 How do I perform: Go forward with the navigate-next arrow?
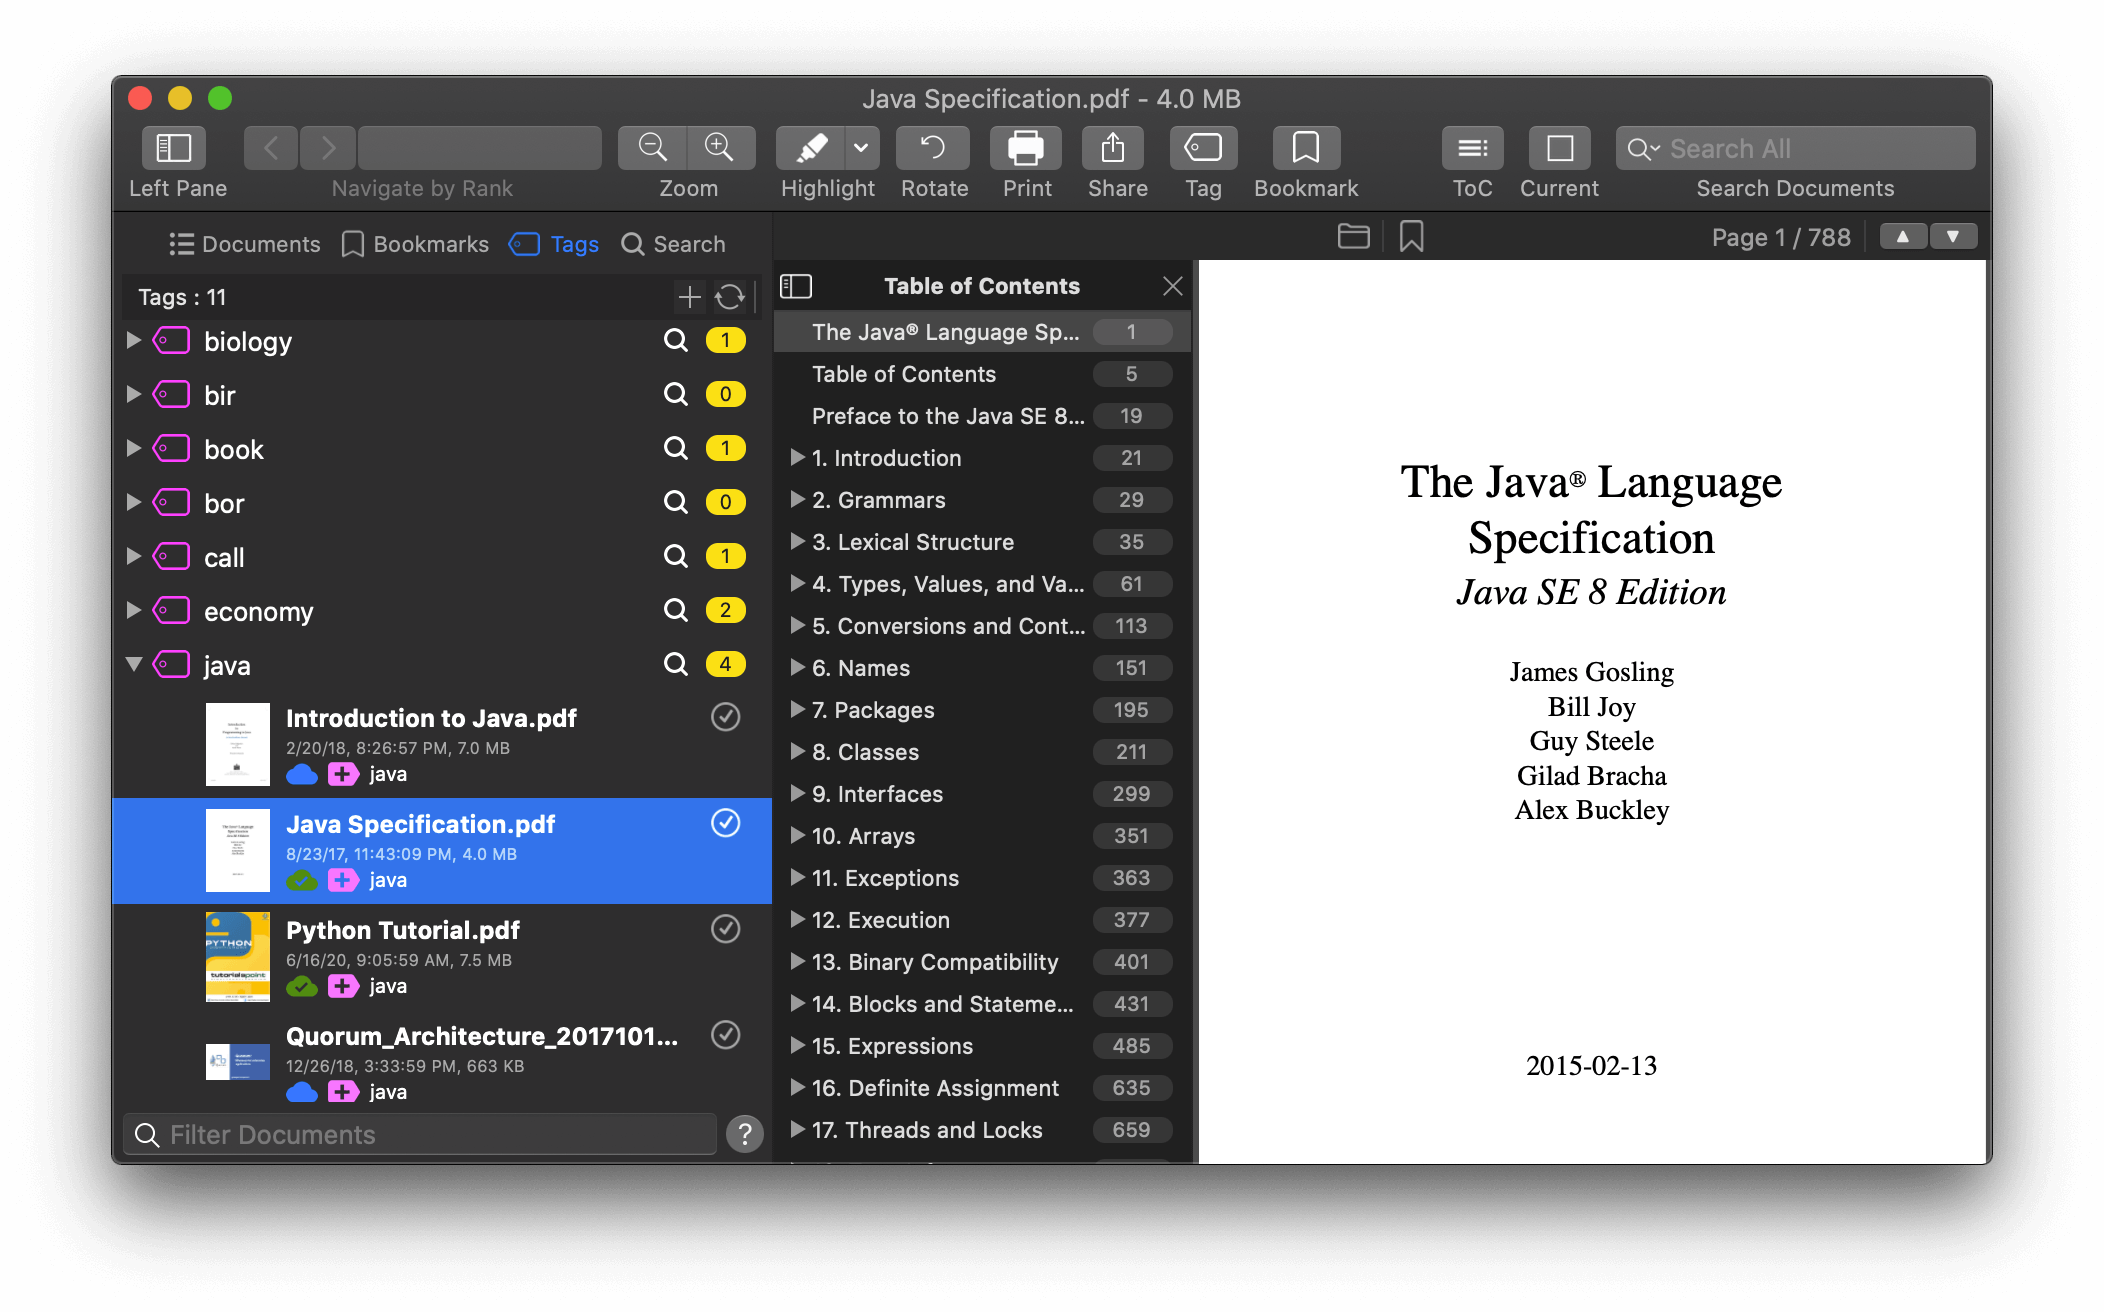point(327,148)
